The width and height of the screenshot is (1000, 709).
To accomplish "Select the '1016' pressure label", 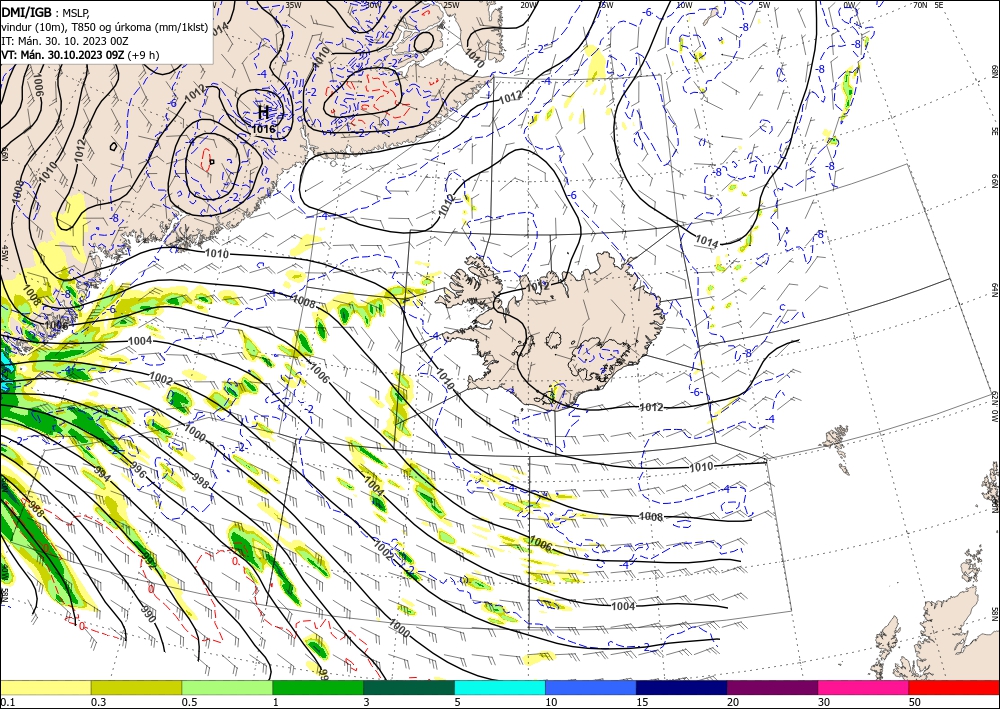I will (x=263, y=129).
